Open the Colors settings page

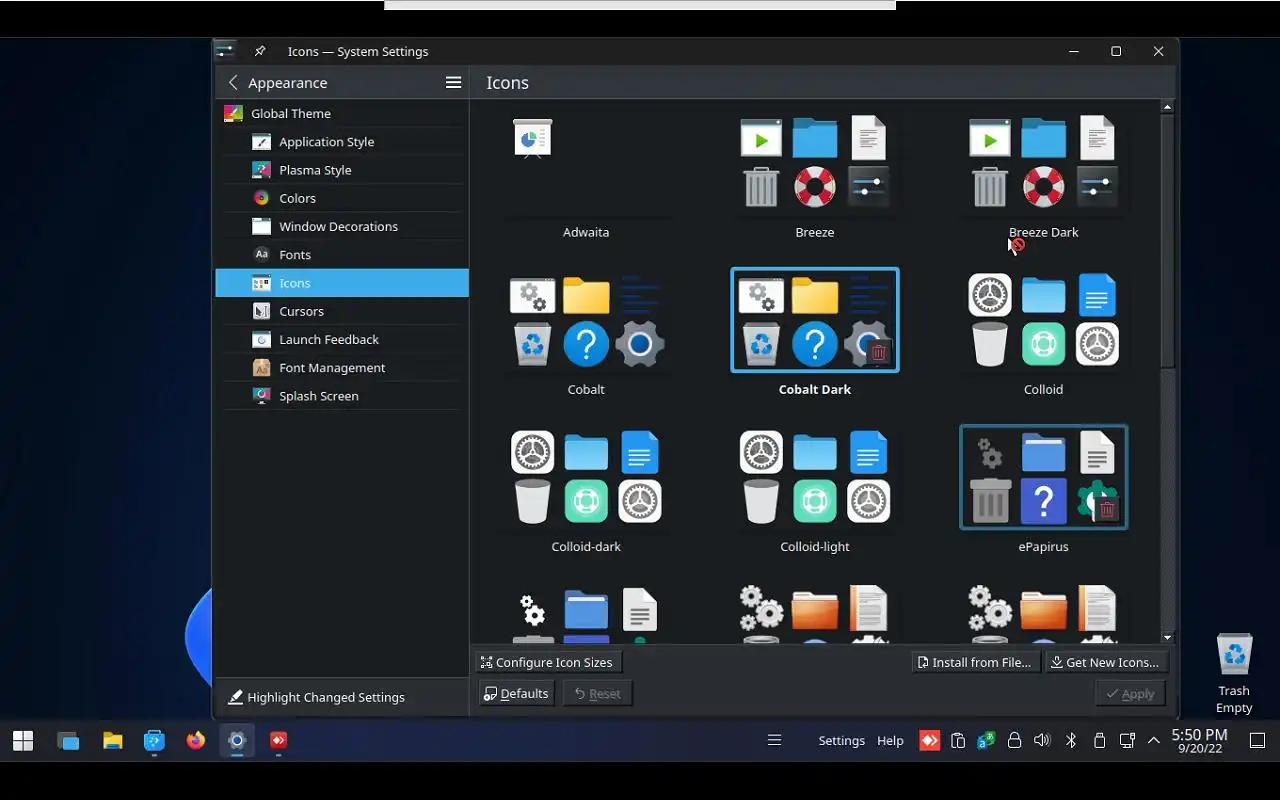pos(342,198)
